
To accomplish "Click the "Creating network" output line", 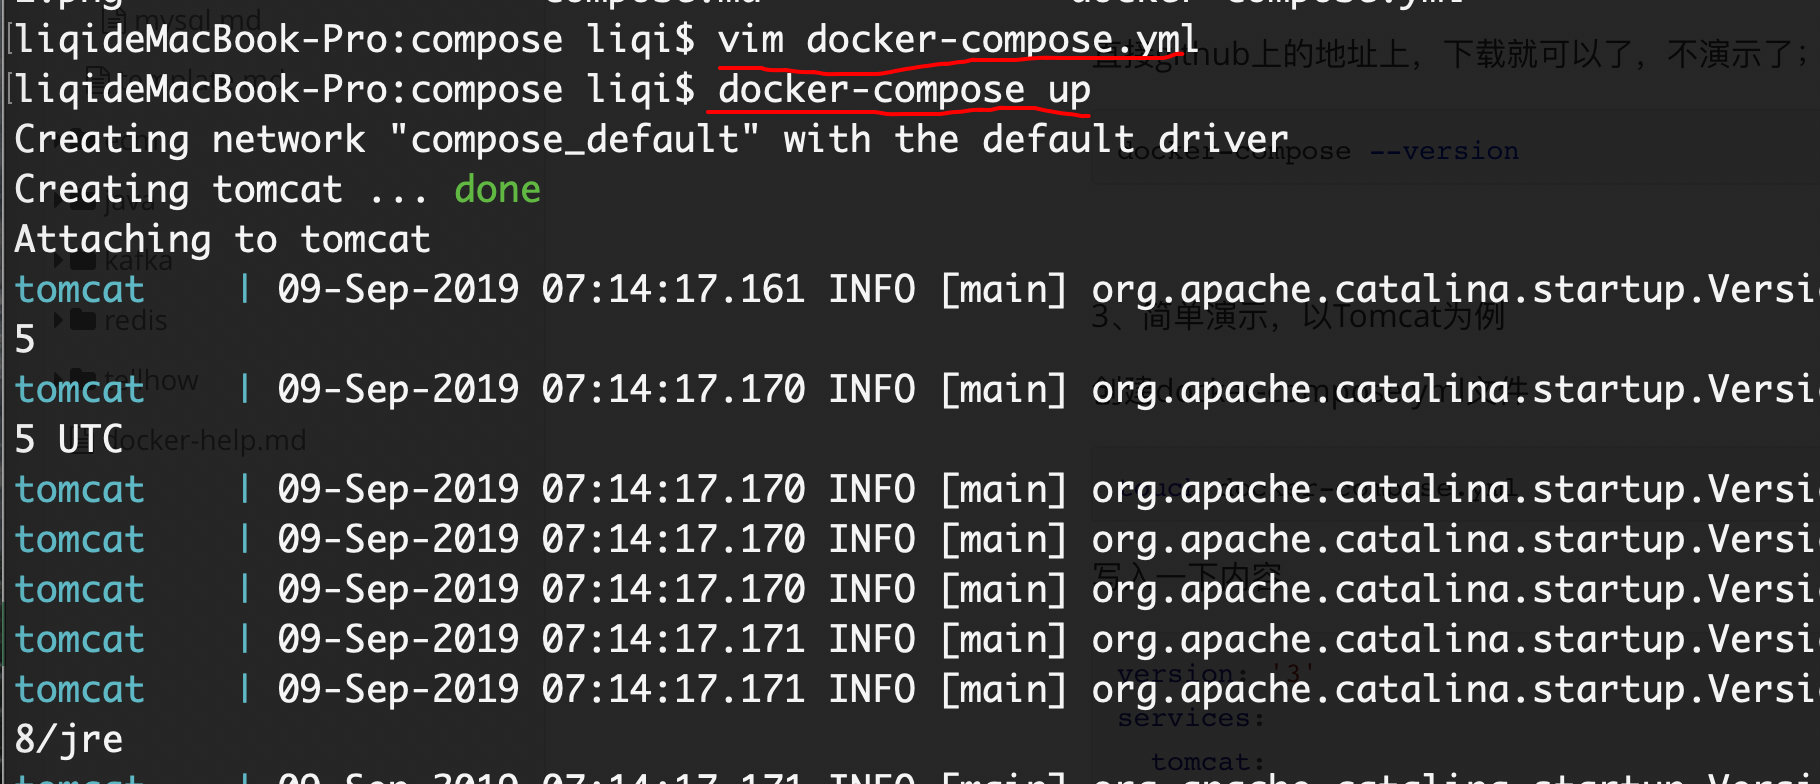I will pos(650,139).
